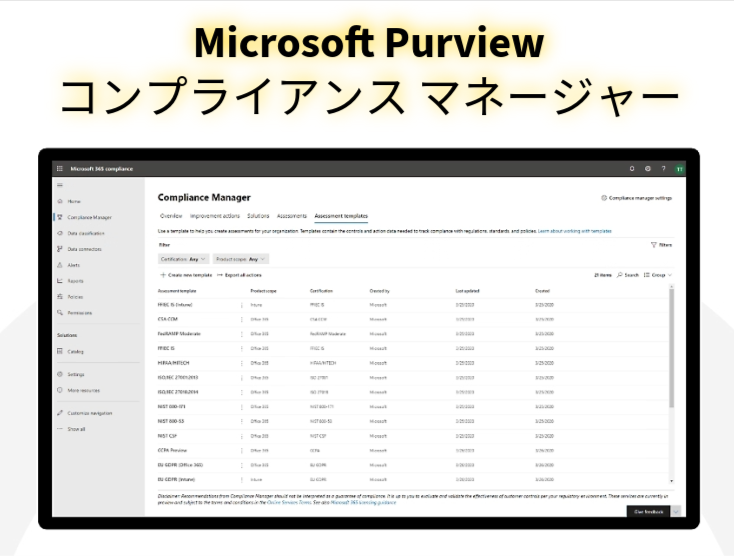Expand the chevron beside Give feedback

[x=676, y=512]
